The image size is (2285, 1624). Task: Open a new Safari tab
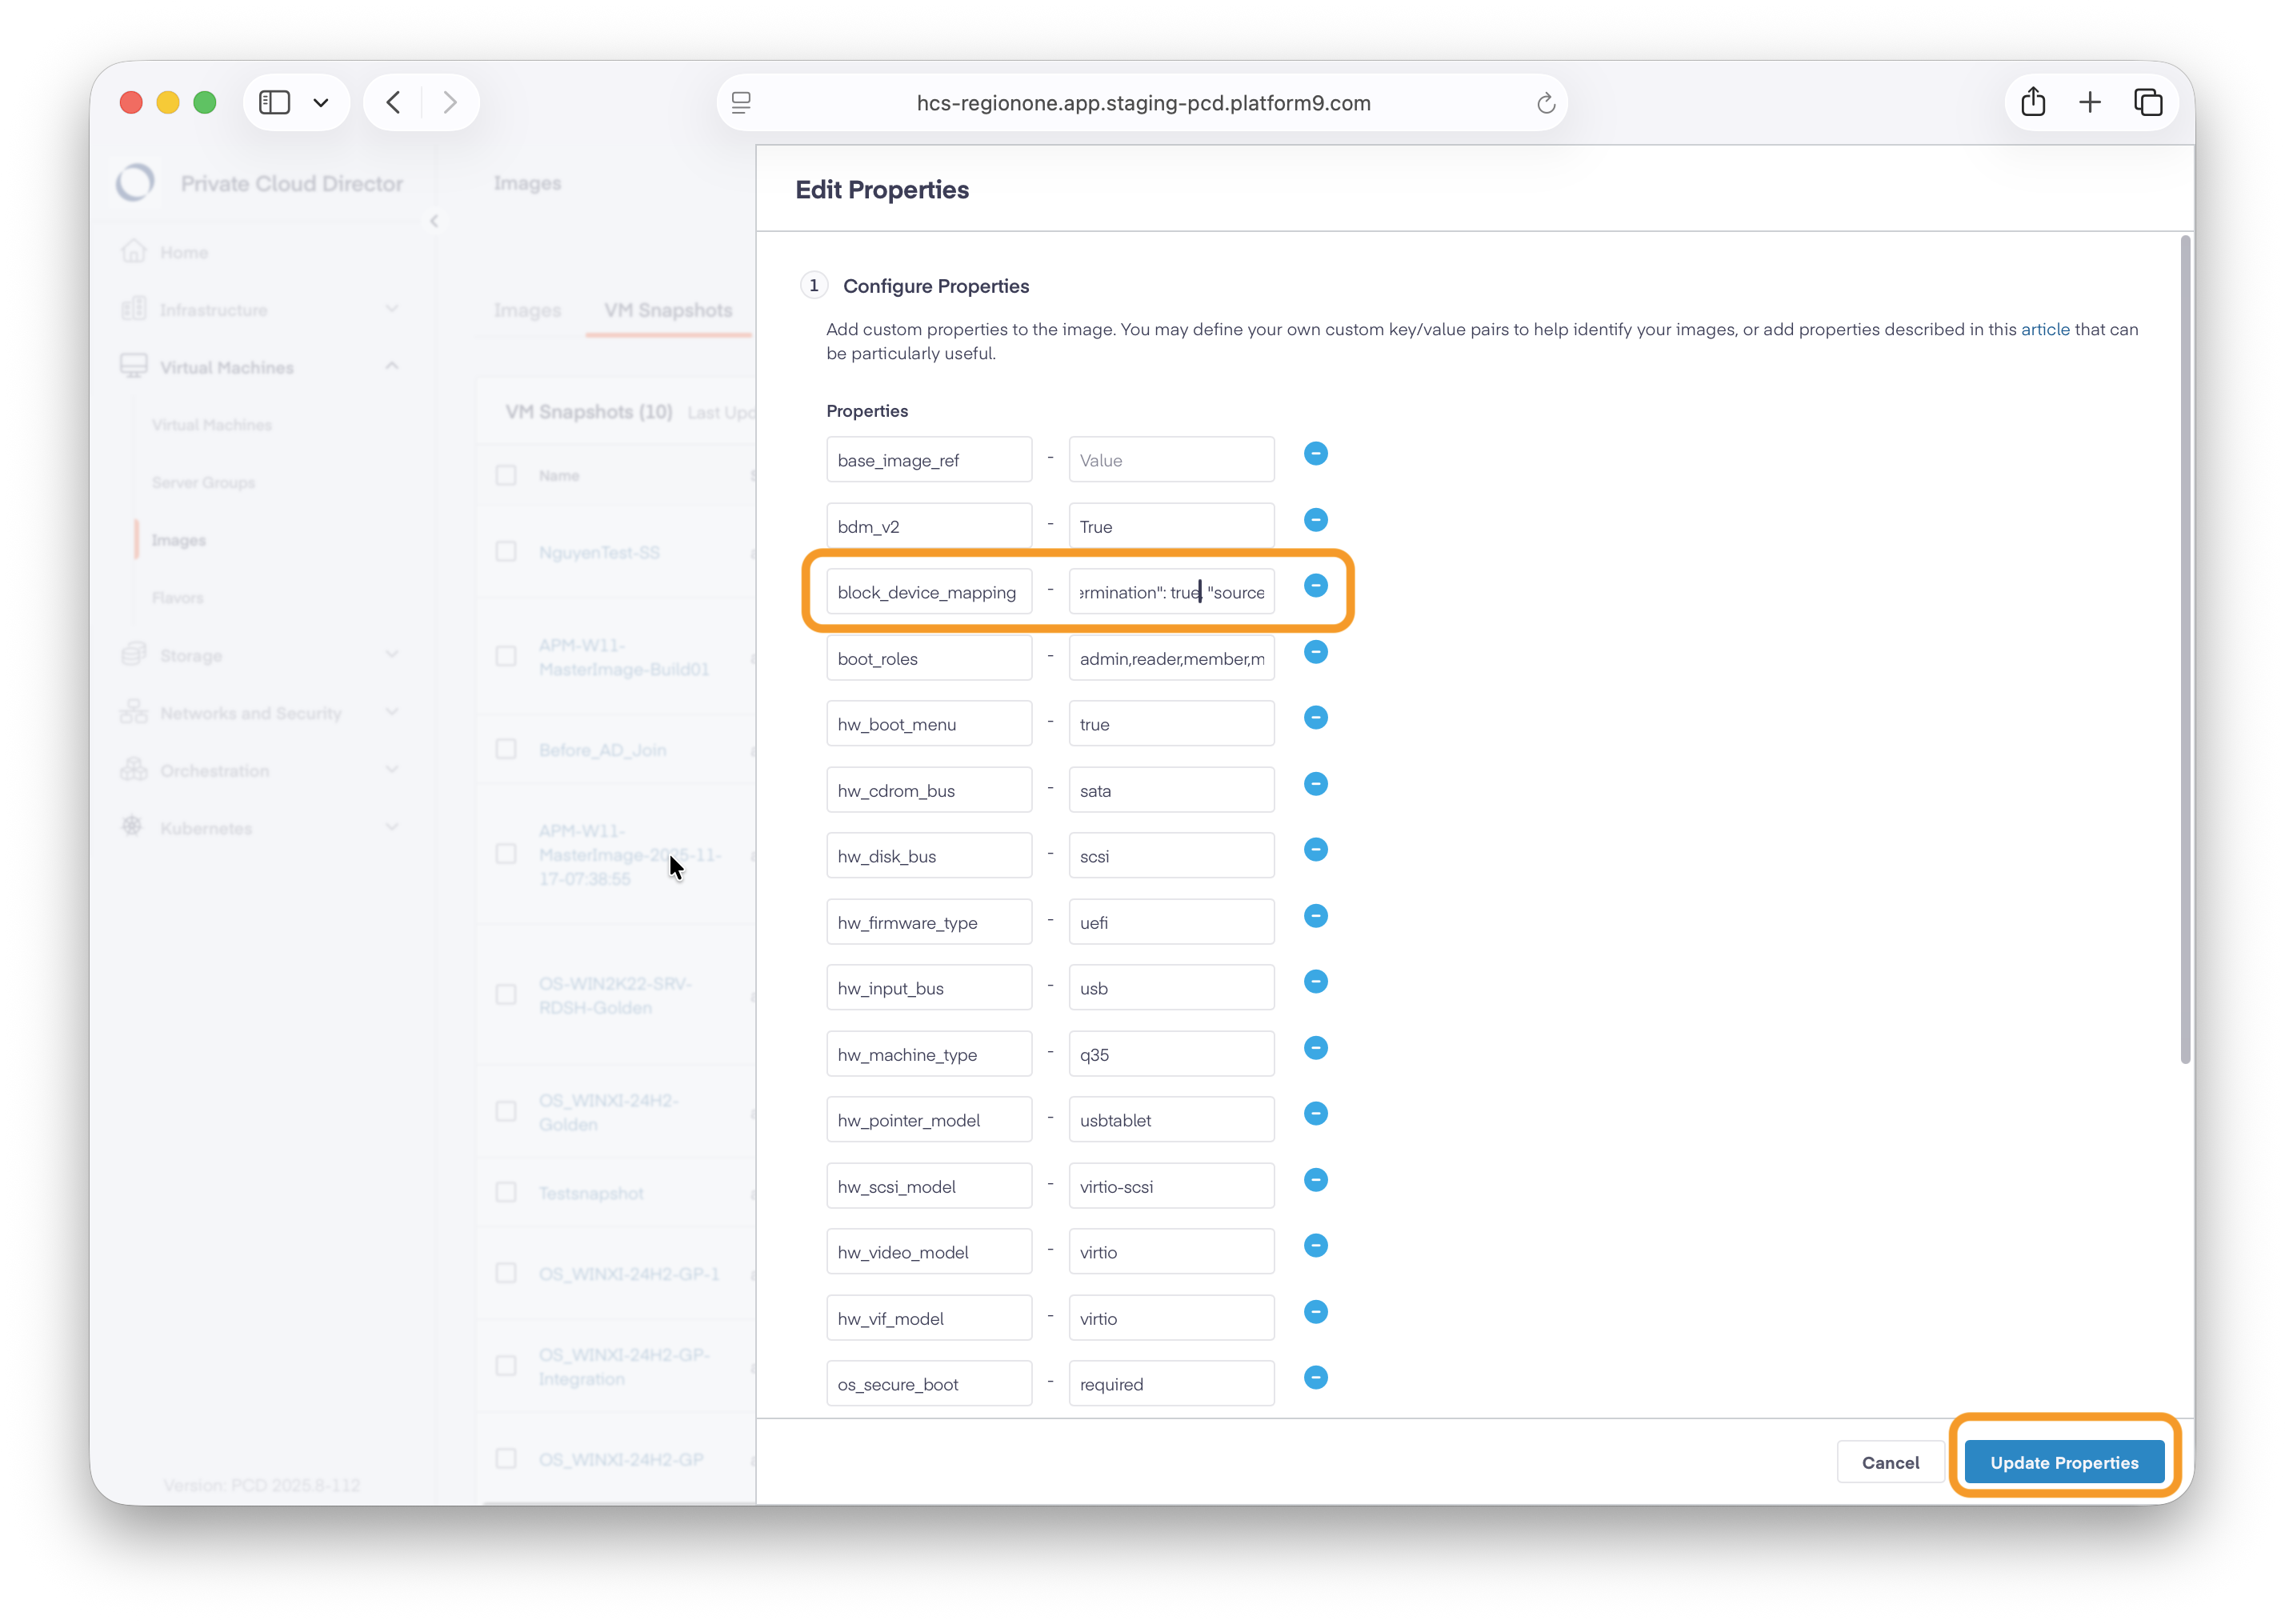2089,102
